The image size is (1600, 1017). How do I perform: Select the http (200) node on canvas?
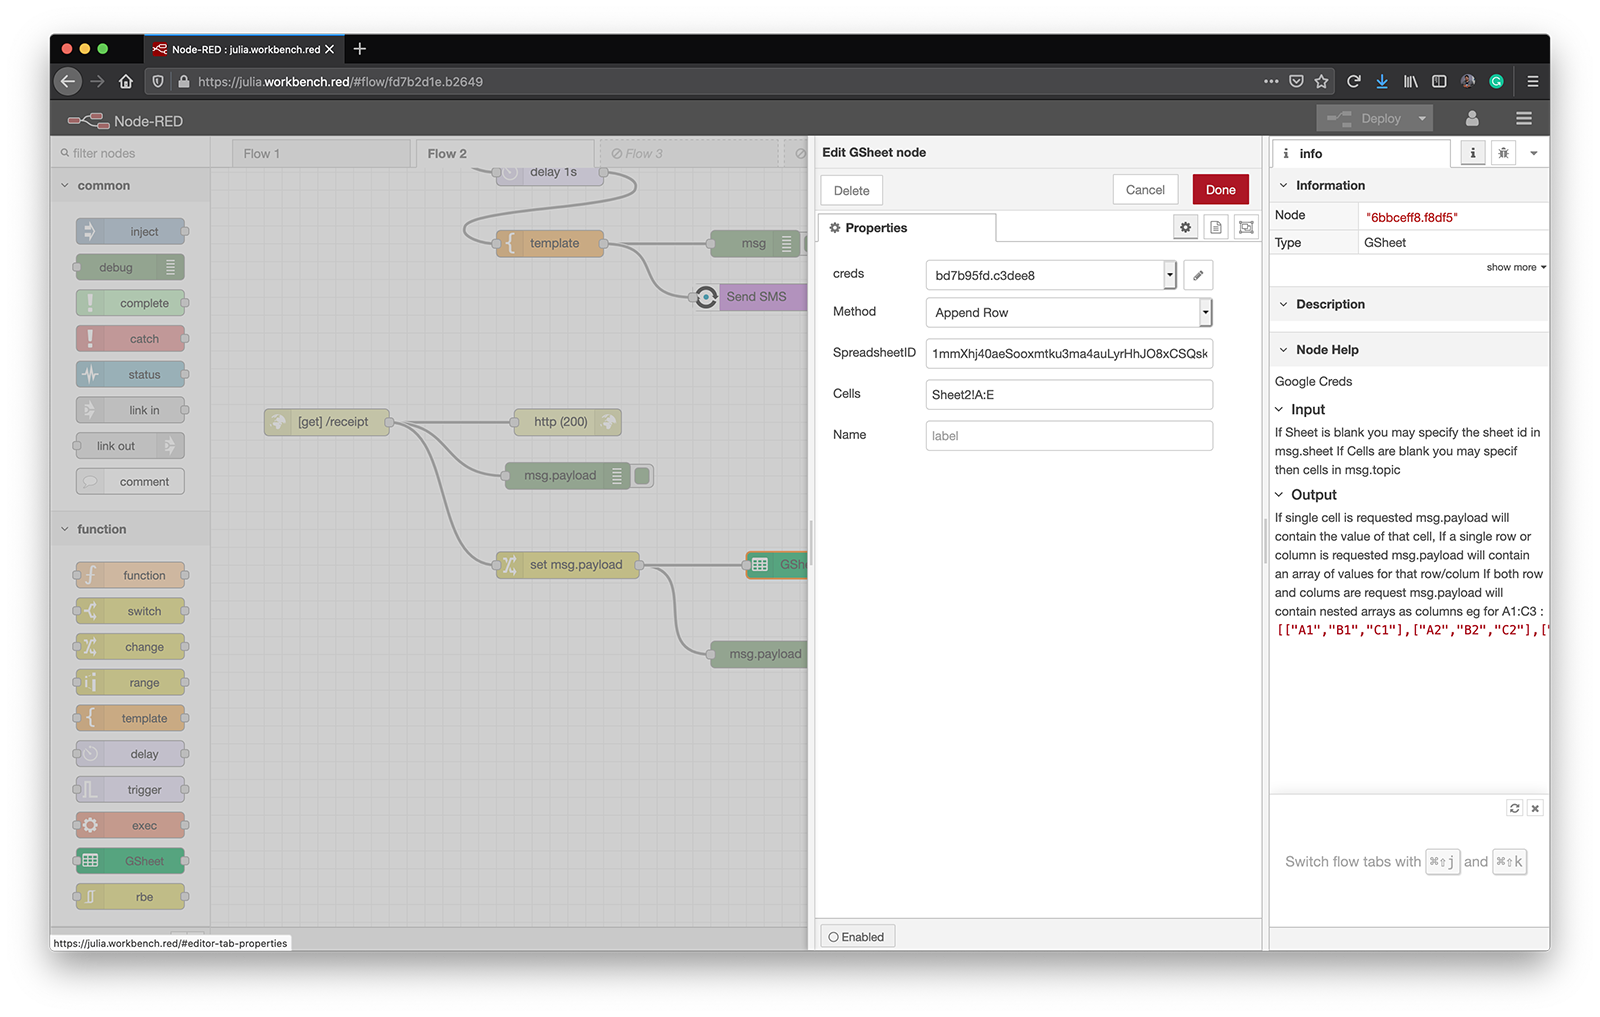pyautogui.click(x=567, y=422)
